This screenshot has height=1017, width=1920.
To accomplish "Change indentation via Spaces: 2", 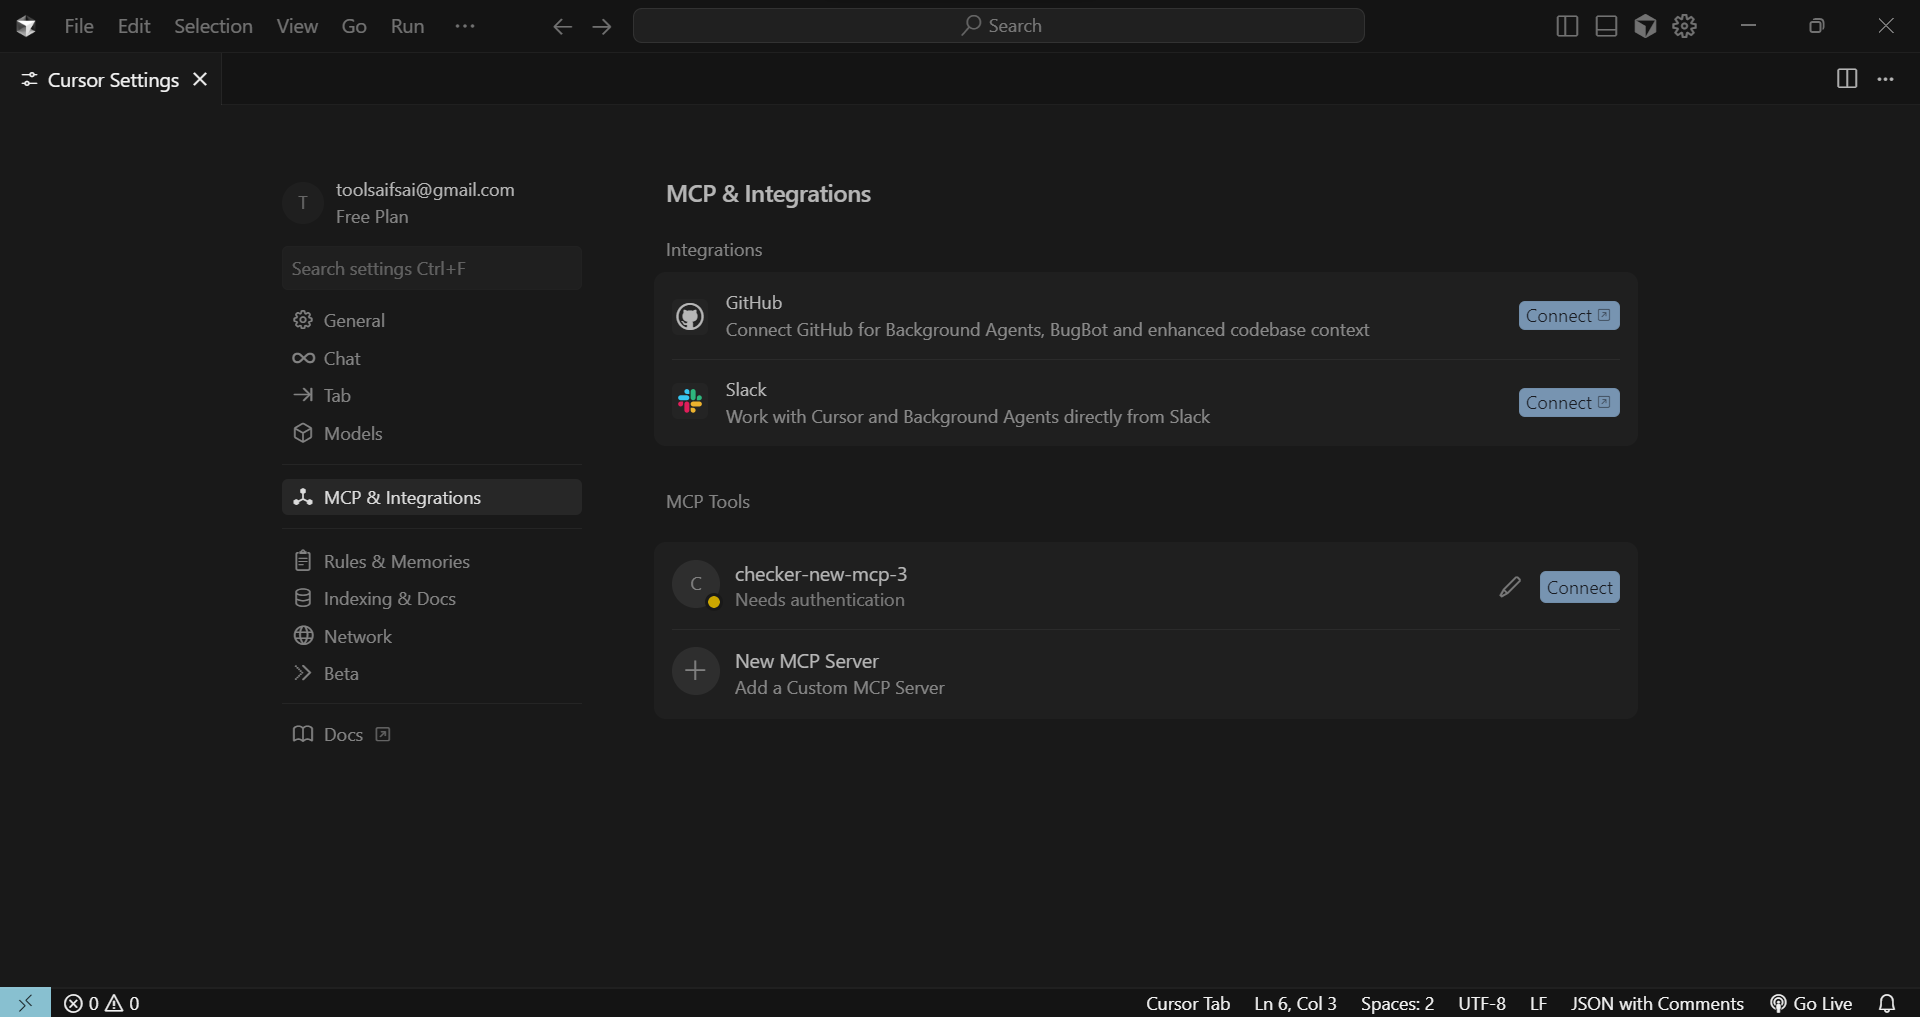I will point(1397,1003).
